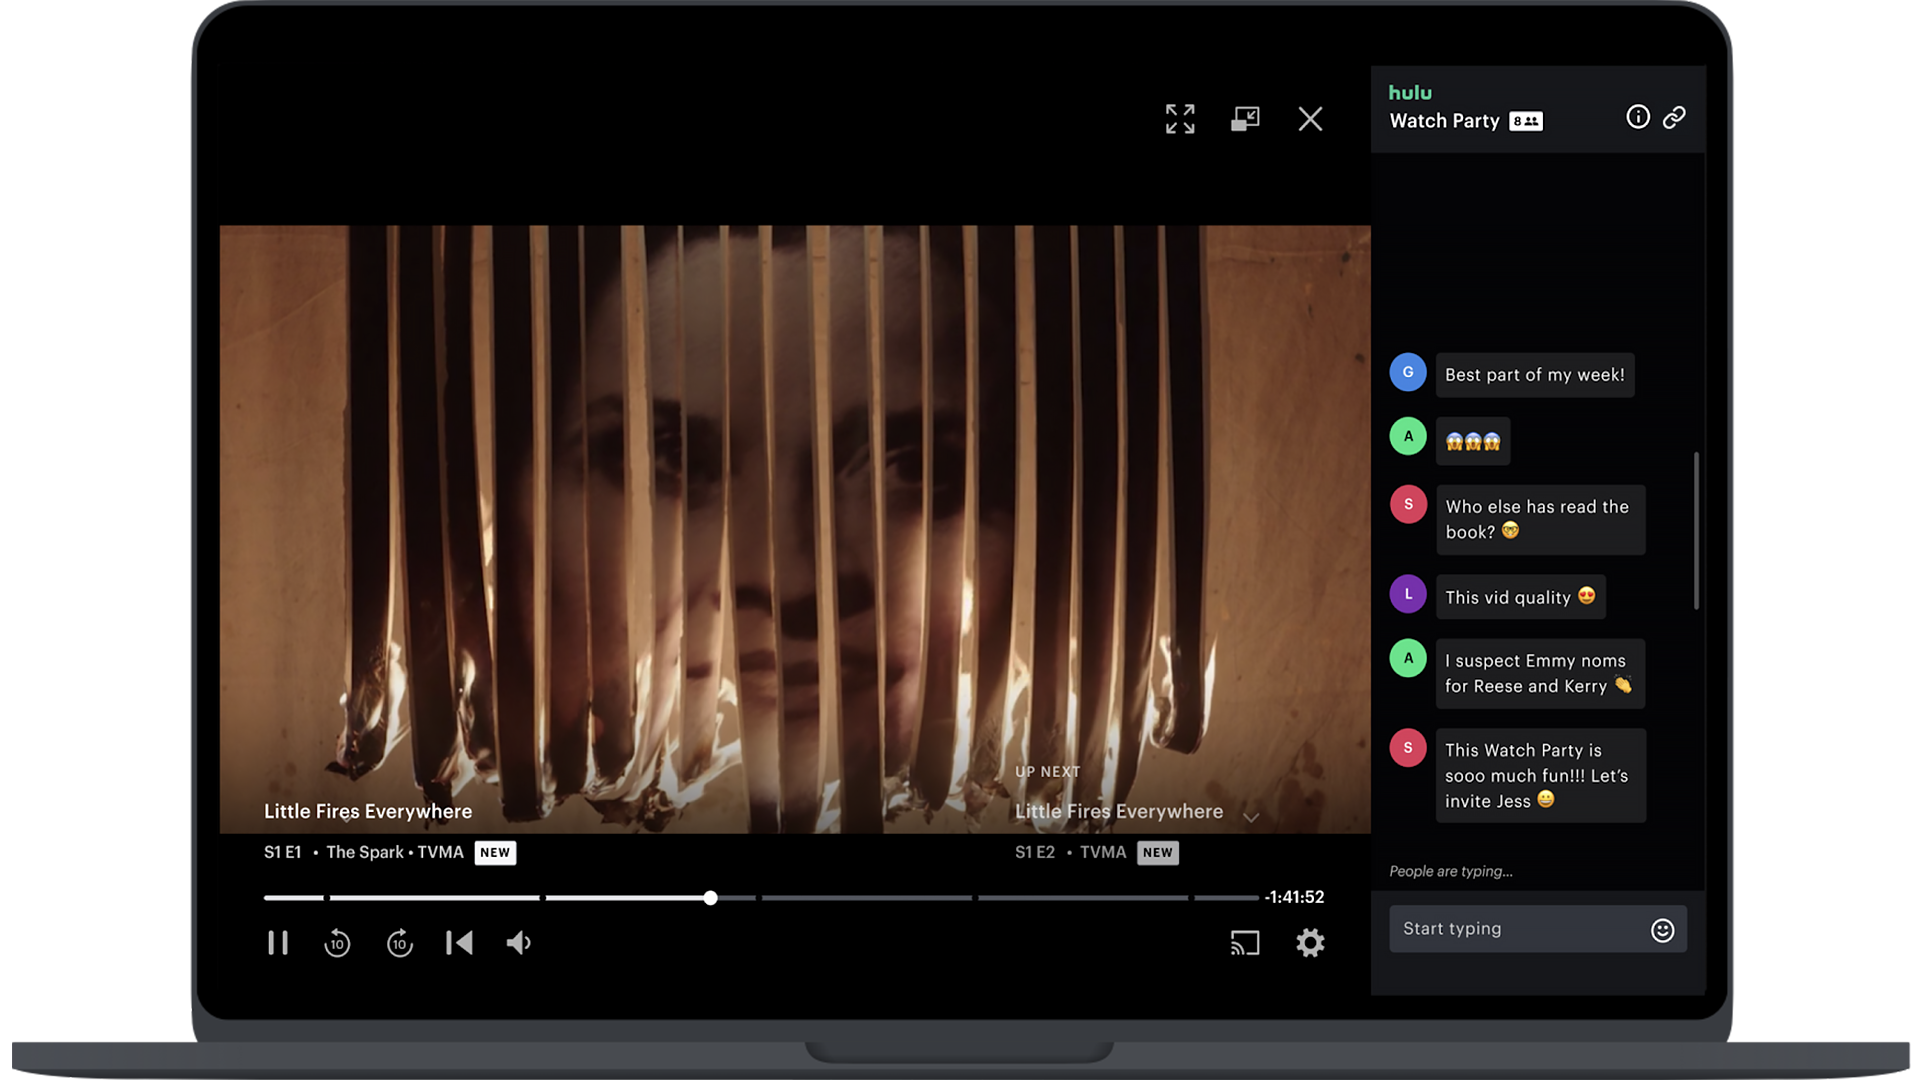This screenshot has height=1080, width=1920.
Task: Click the playback progress bar handle
Action: click(710, 898)
